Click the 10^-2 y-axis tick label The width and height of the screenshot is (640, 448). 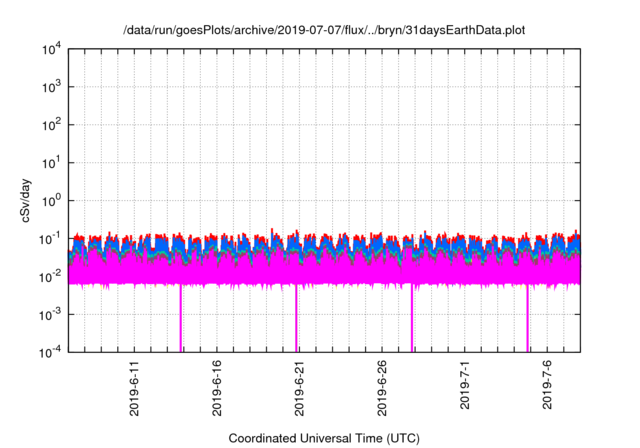(50, 277)
